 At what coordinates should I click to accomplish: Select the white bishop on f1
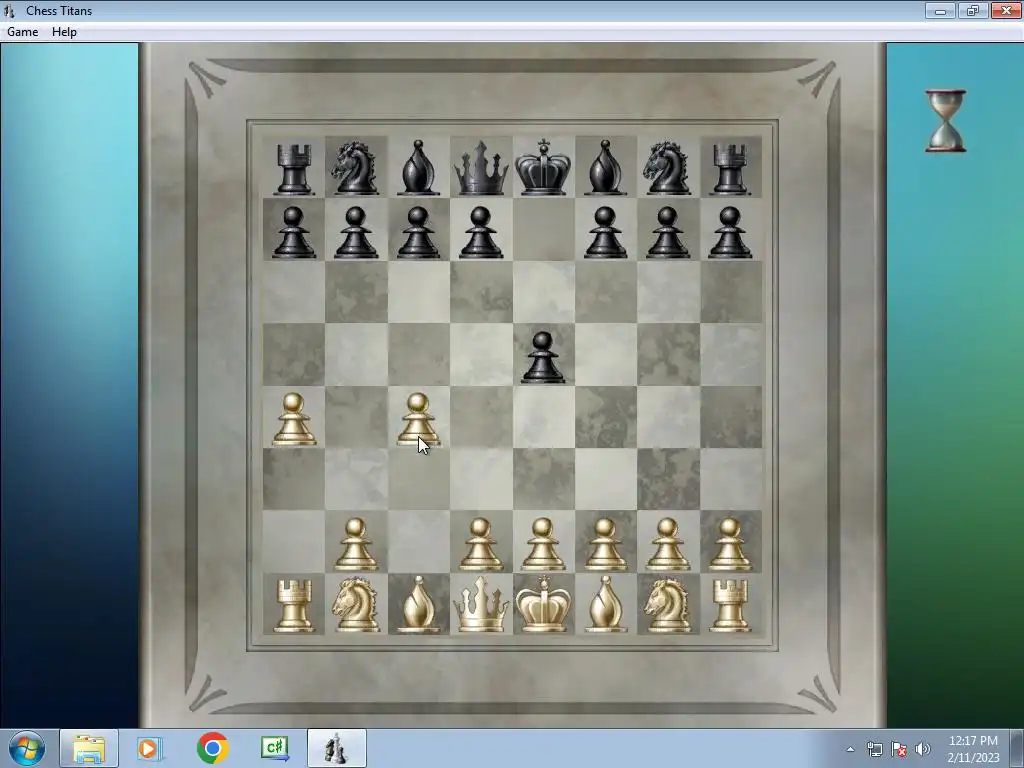605,605
